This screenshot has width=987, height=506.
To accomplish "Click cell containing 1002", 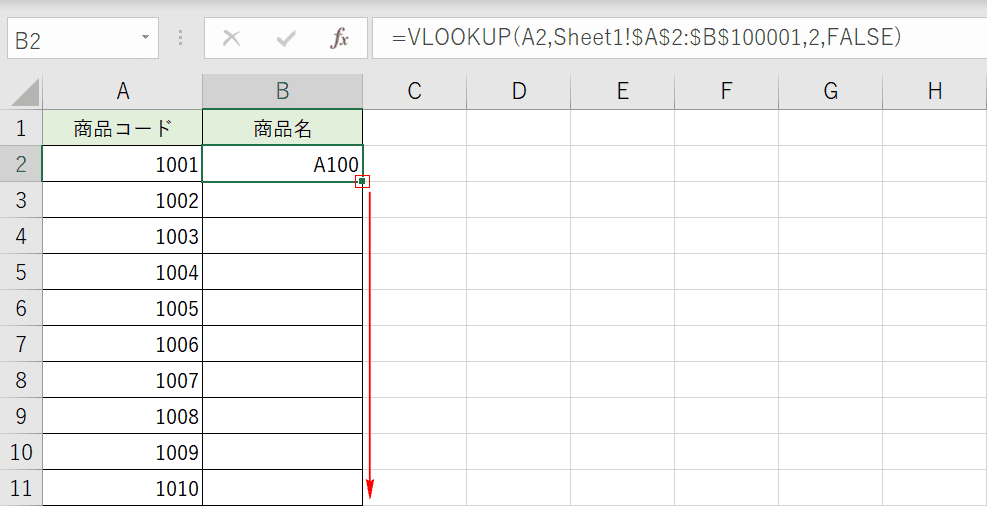I will point(123,200).
